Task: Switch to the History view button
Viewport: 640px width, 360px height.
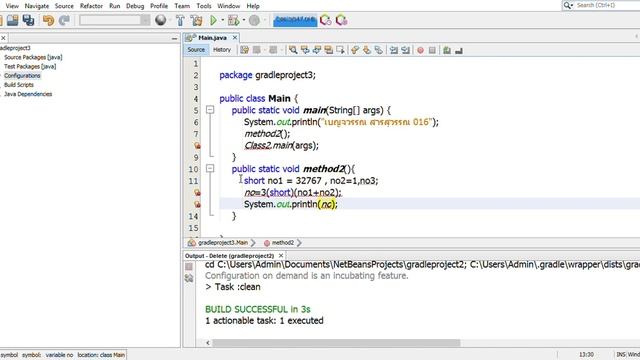Action: click(222, 50)
